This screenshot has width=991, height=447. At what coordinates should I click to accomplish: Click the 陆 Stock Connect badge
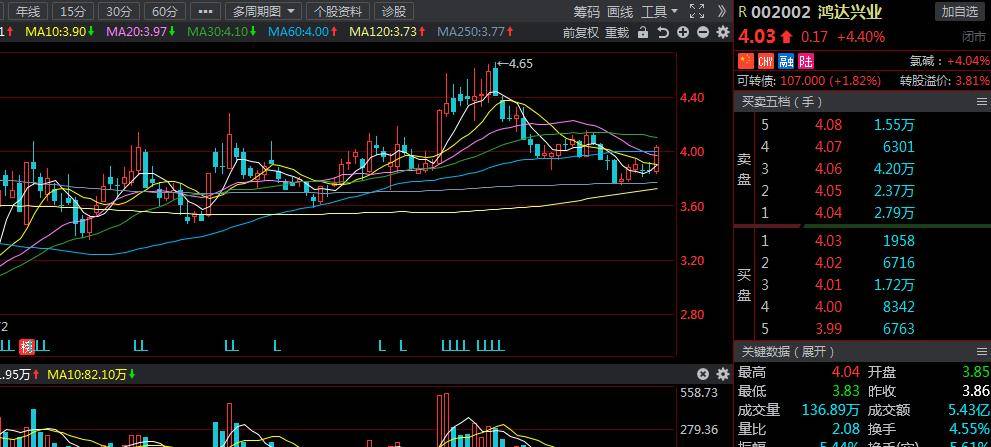[805, 61]
